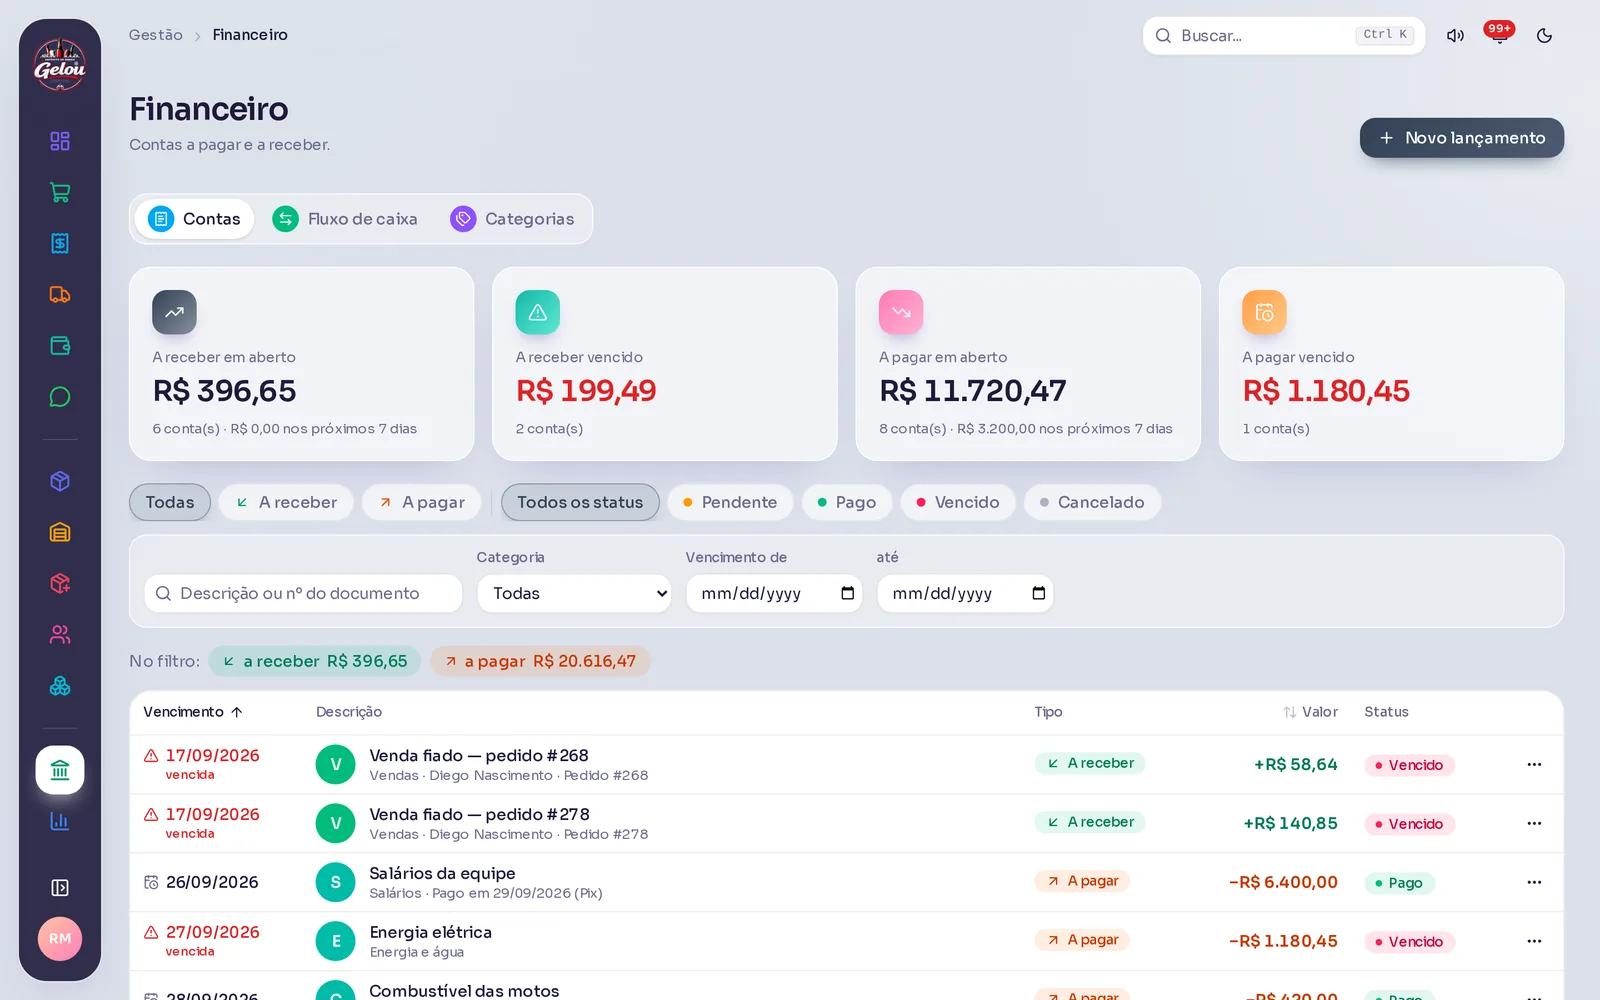
Task: Collapse the sidebar with panel icon
Action: click(60, 888)
